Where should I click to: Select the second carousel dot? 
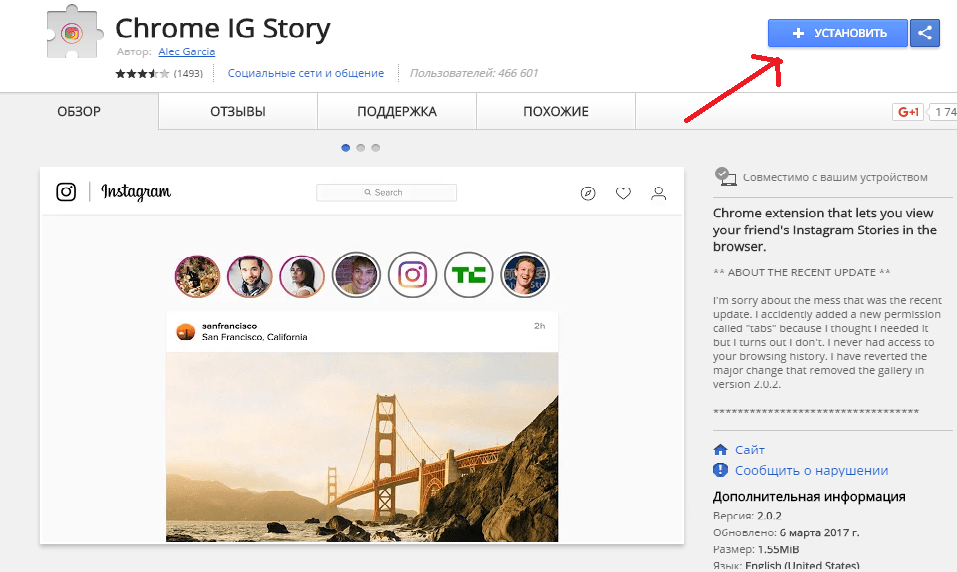(361, 148)
